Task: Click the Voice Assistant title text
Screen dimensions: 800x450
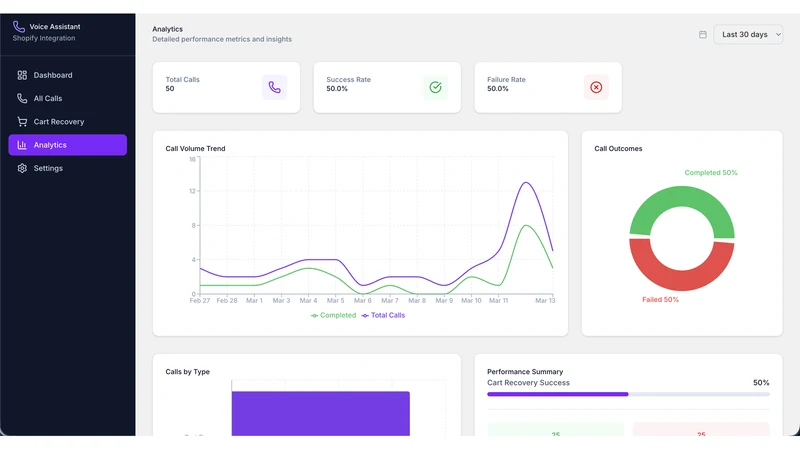Action: click(x=55, y=27)
